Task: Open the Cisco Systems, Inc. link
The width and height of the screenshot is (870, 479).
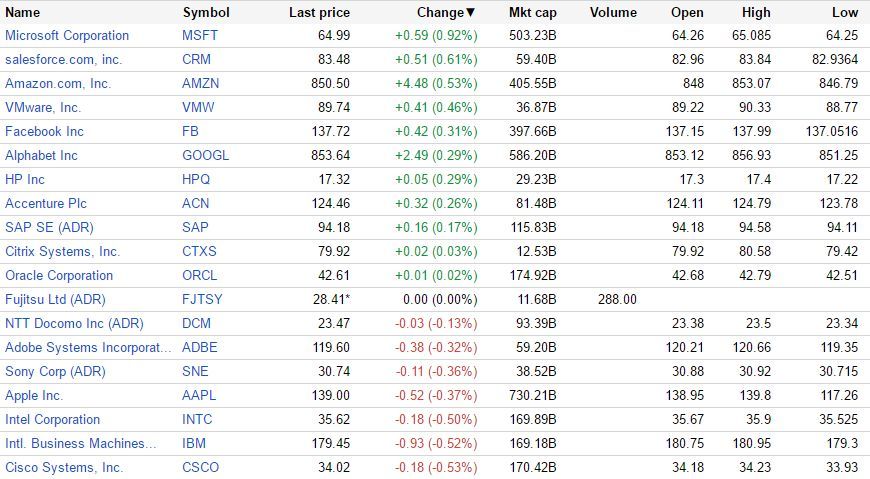Action: pyautogui.click(x=64, y=467)
